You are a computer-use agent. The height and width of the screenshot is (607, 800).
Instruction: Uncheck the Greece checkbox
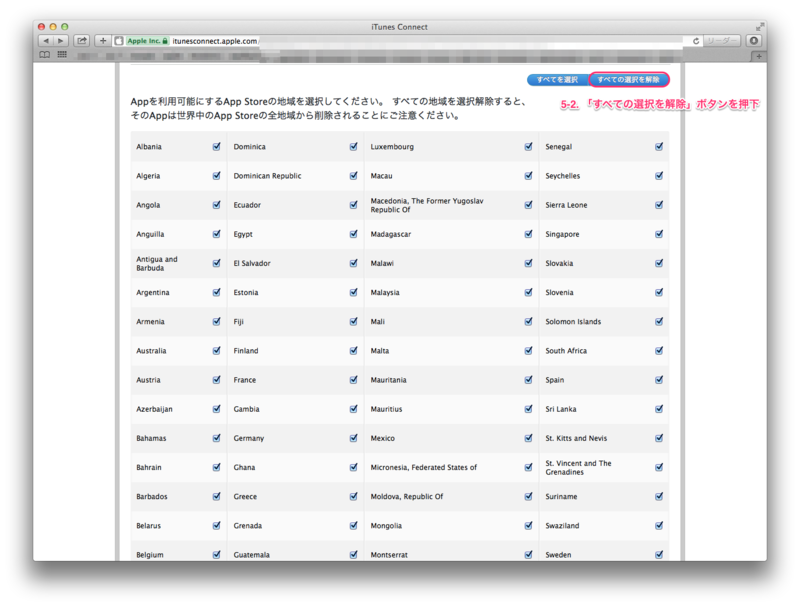click(353, 496)
